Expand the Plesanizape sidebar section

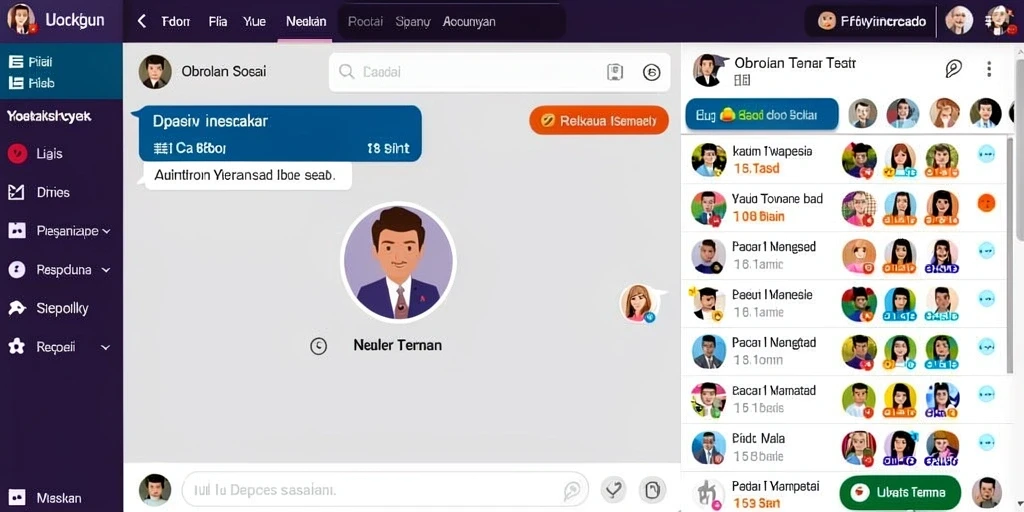(x=59, y=231)
